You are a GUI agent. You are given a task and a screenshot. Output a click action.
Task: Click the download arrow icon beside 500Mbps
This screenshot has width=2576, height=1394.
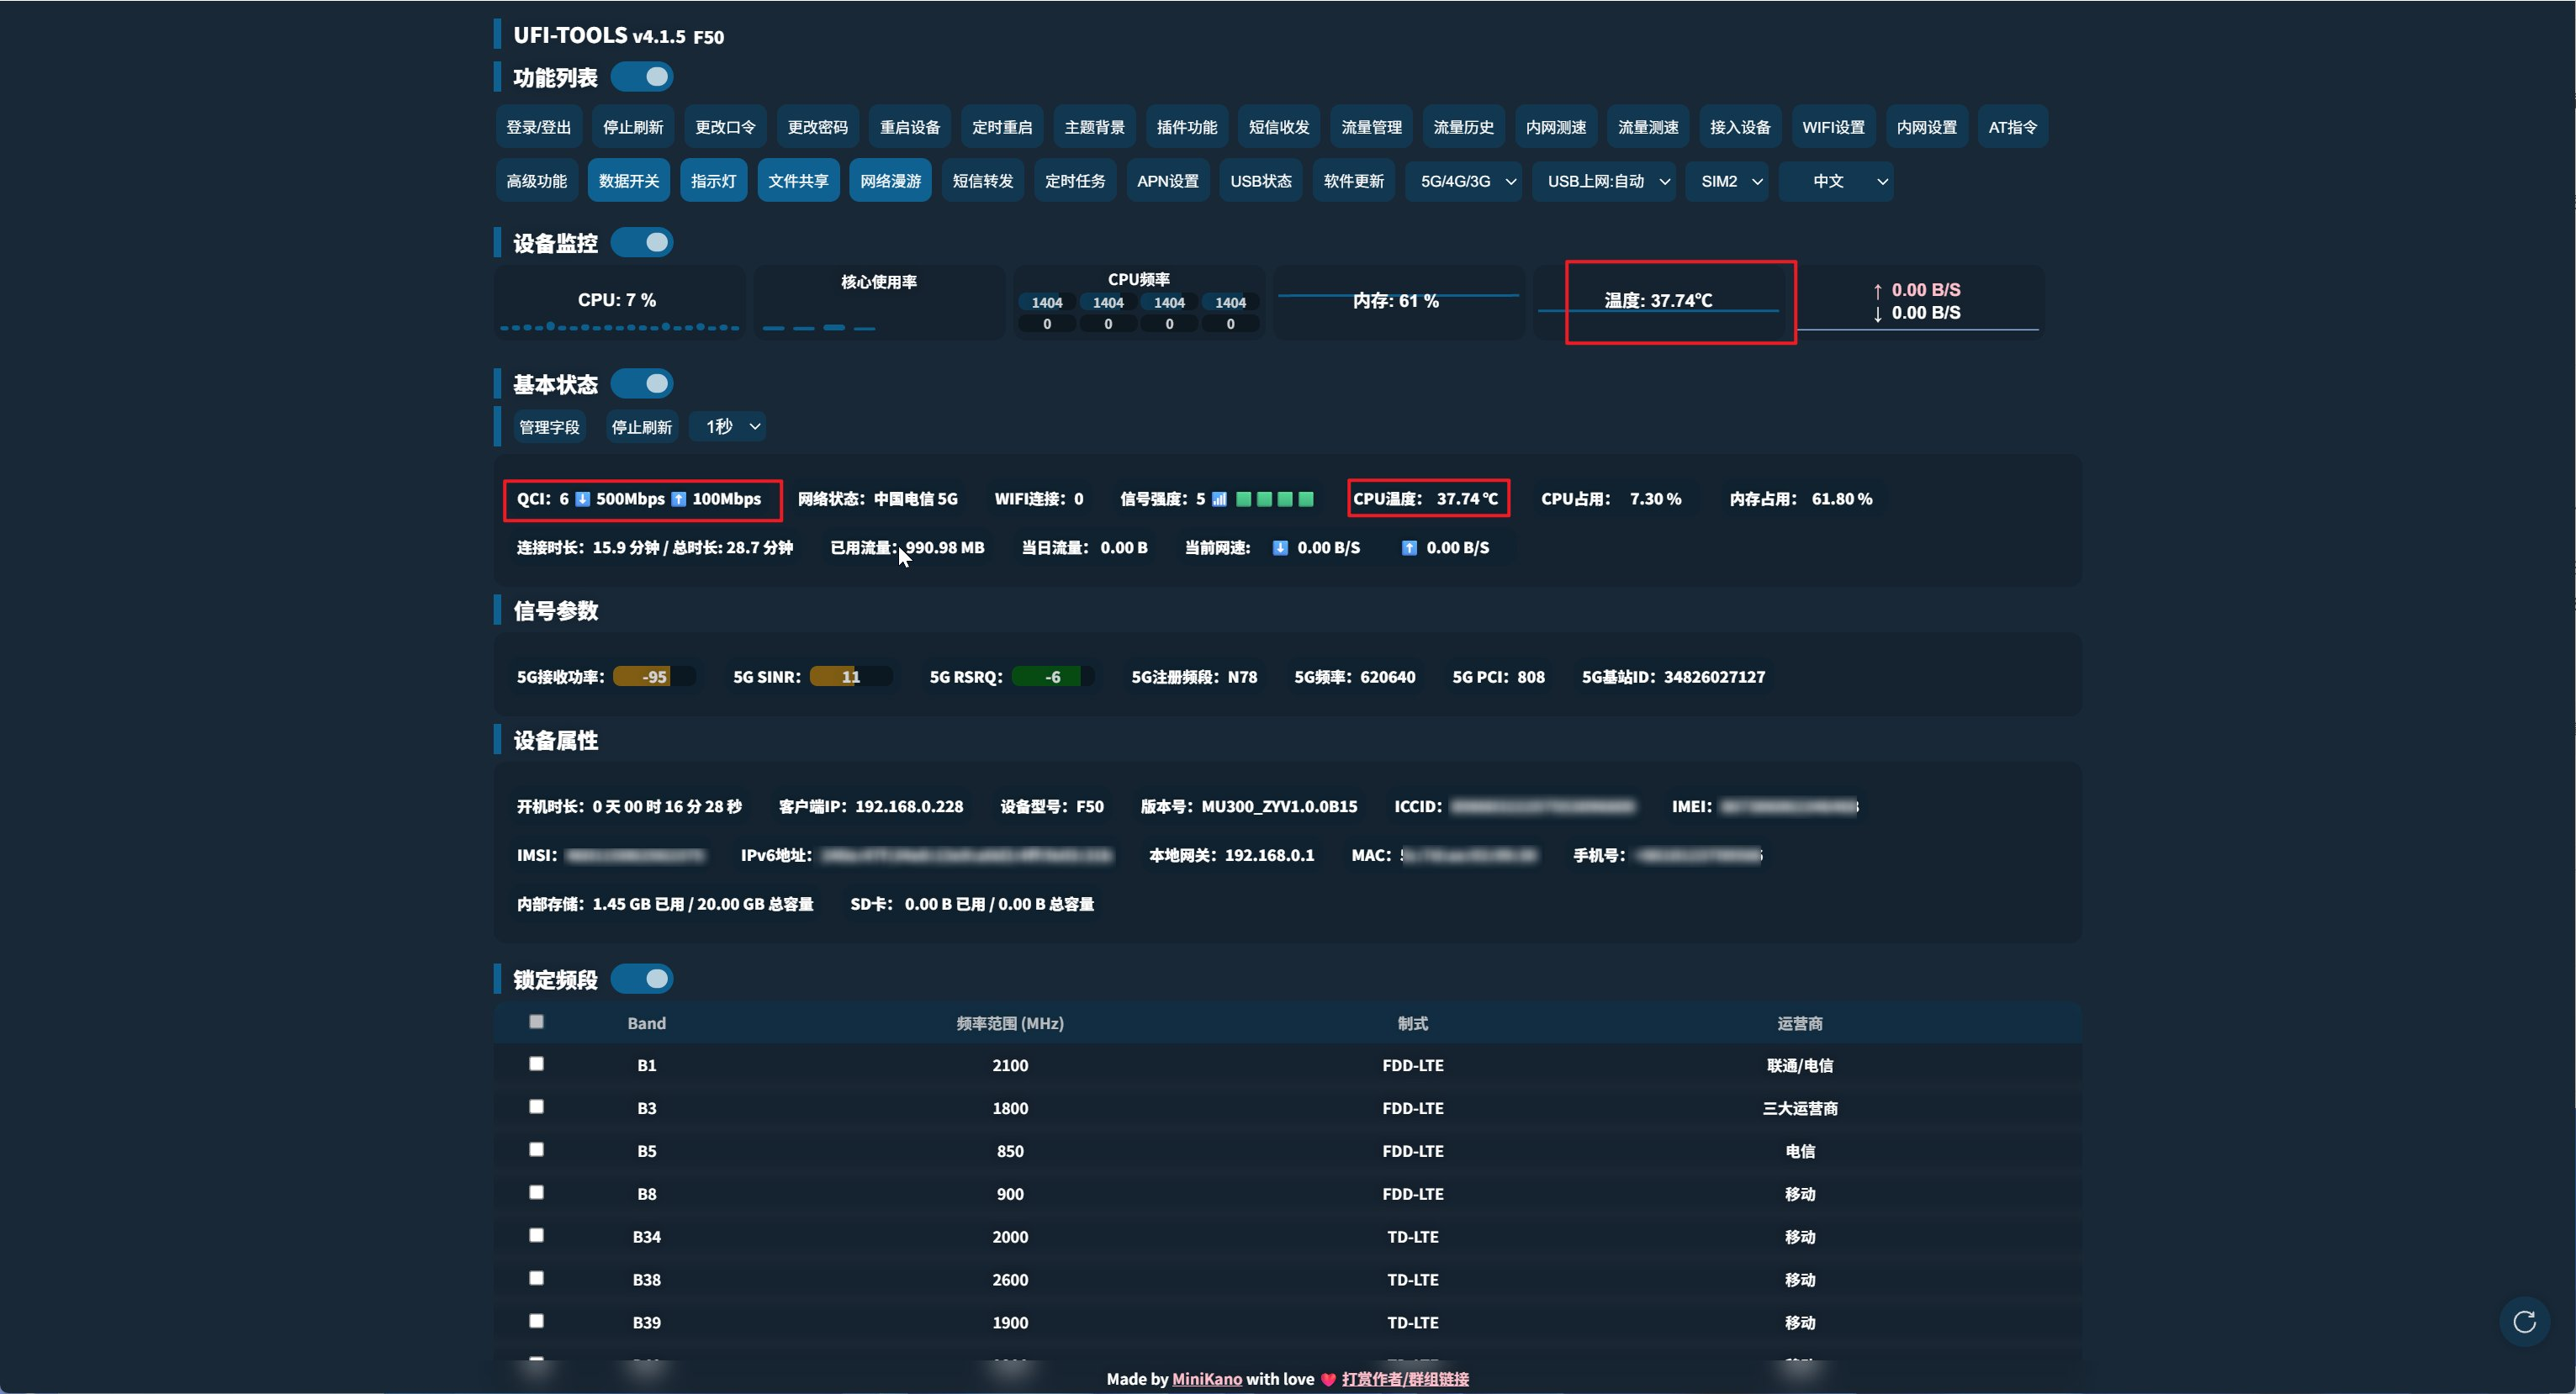pyautogui.click(x=583, y=499)
